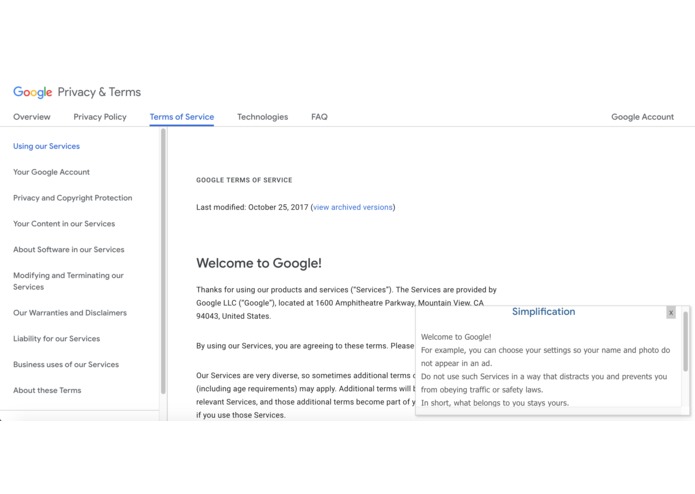The height and width of the screenshot is (494, 695).
Task: Click the Welcome to Google! heading
Action: point(259,263)
